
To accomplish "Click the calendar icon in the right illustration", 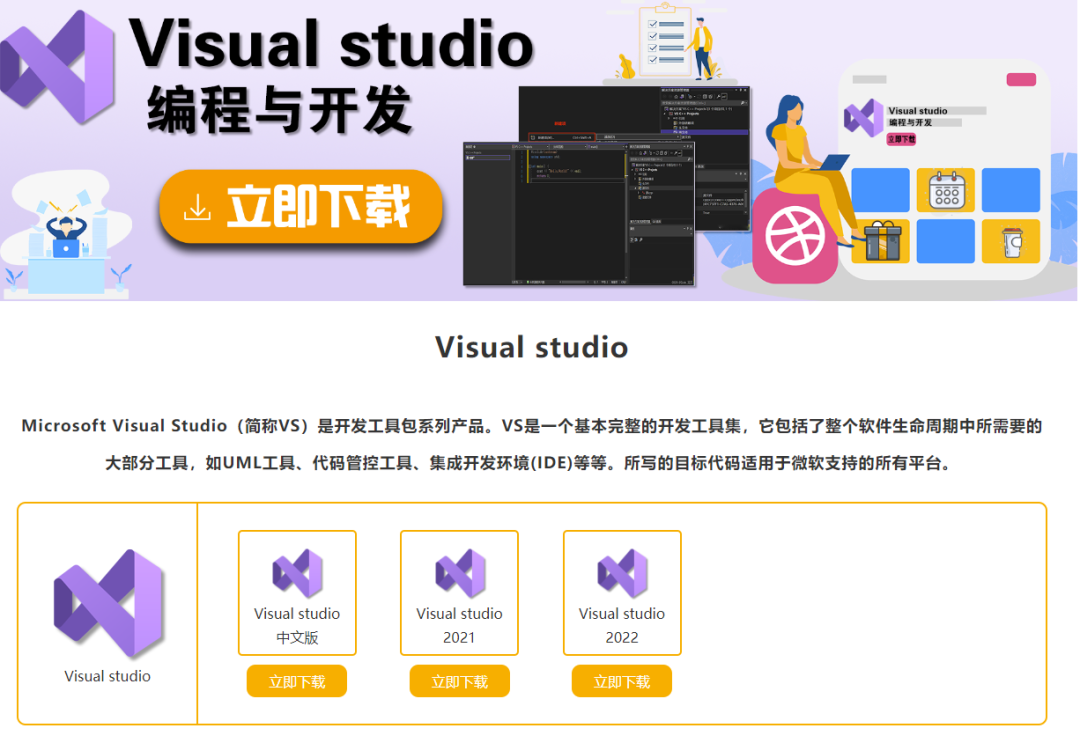I will (x=944, y=190).
